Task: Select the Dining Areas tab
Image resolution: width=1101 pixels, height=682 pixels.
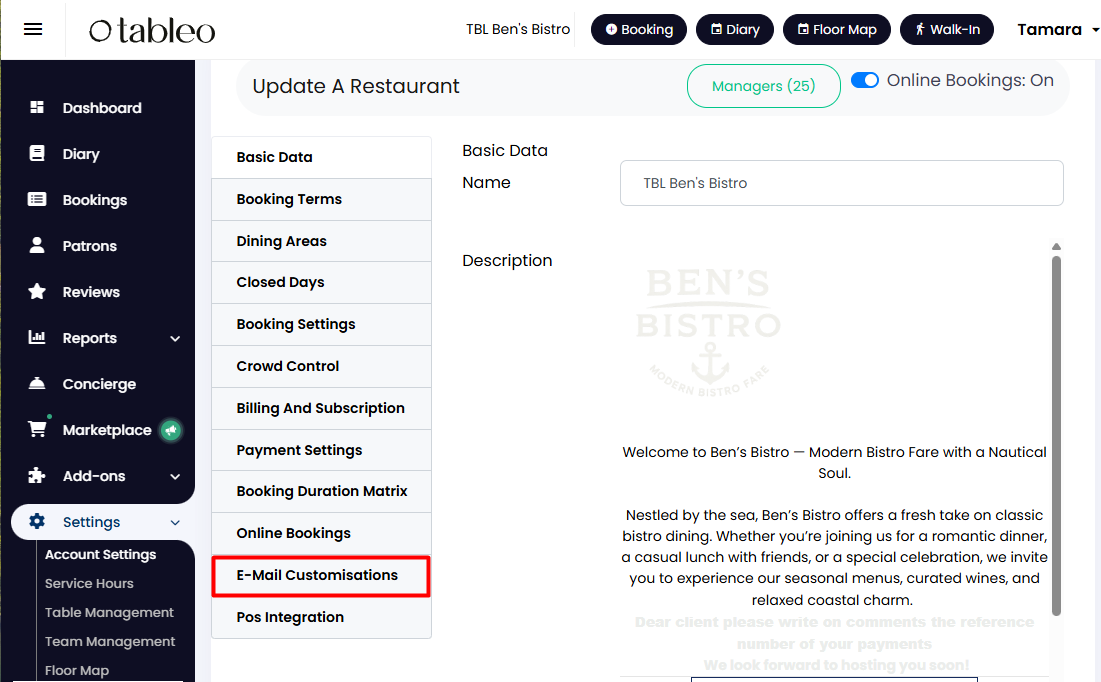Action: pyautogui.click(x=322, y=241)
